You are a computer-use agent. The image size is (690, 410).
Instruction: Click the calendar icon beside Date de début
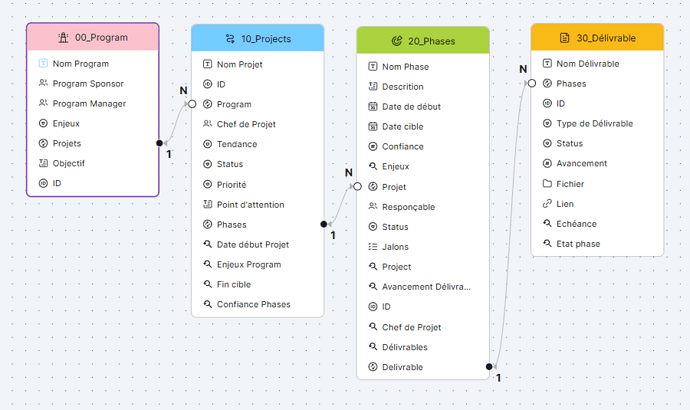click(x=373, y=106)
